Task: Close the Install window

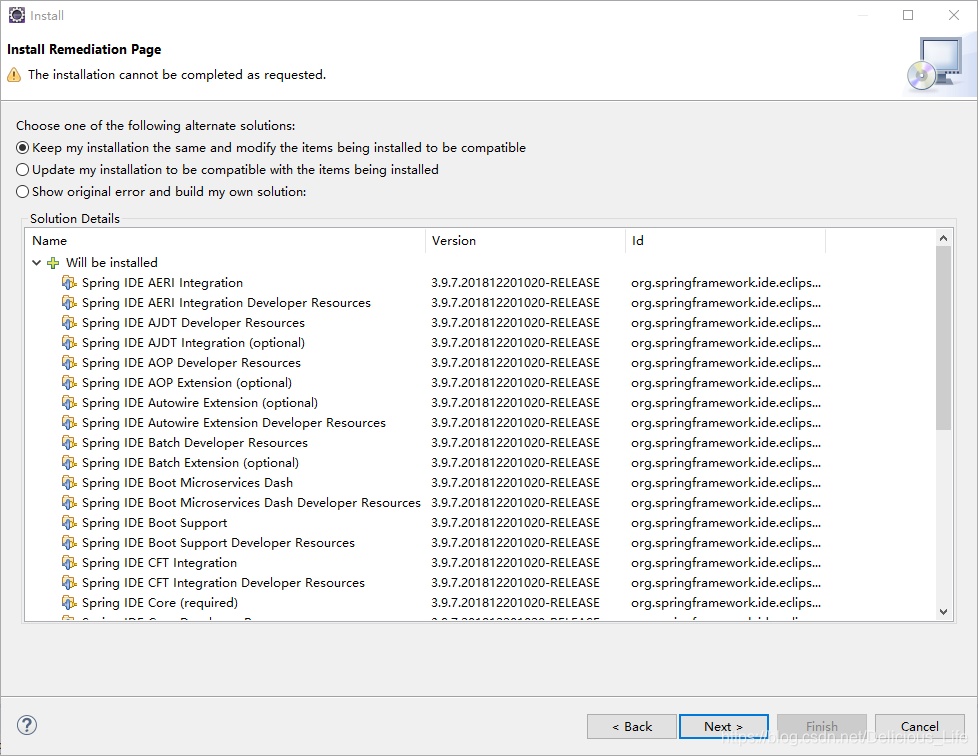Action: pyautogui.click(x=954, y=15)
